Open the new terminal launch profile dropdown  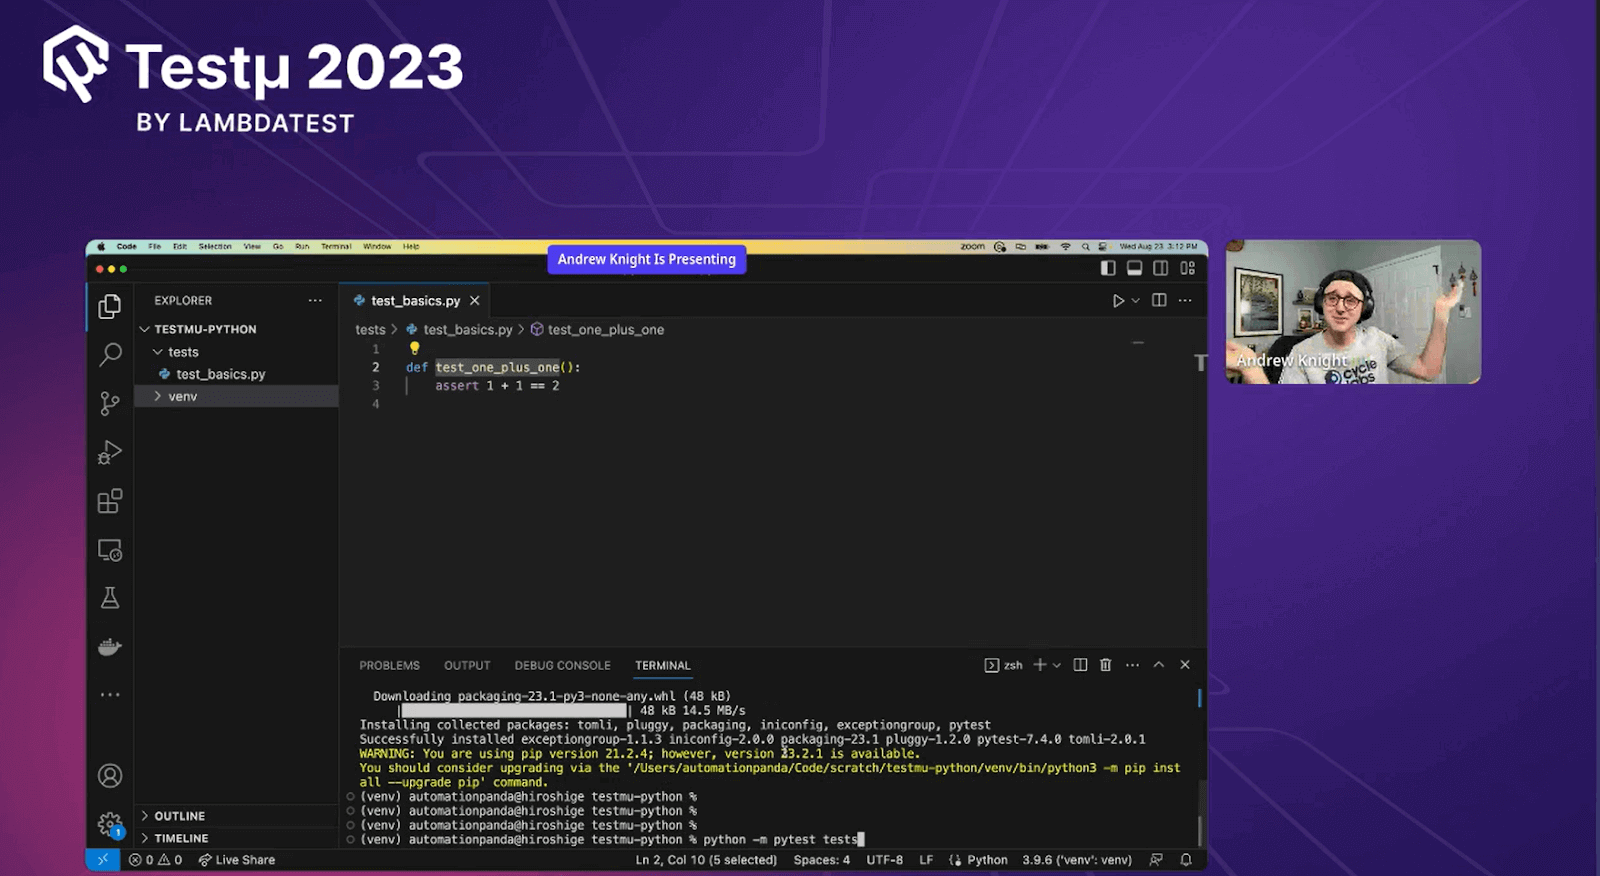click(x=1056, y=665)
